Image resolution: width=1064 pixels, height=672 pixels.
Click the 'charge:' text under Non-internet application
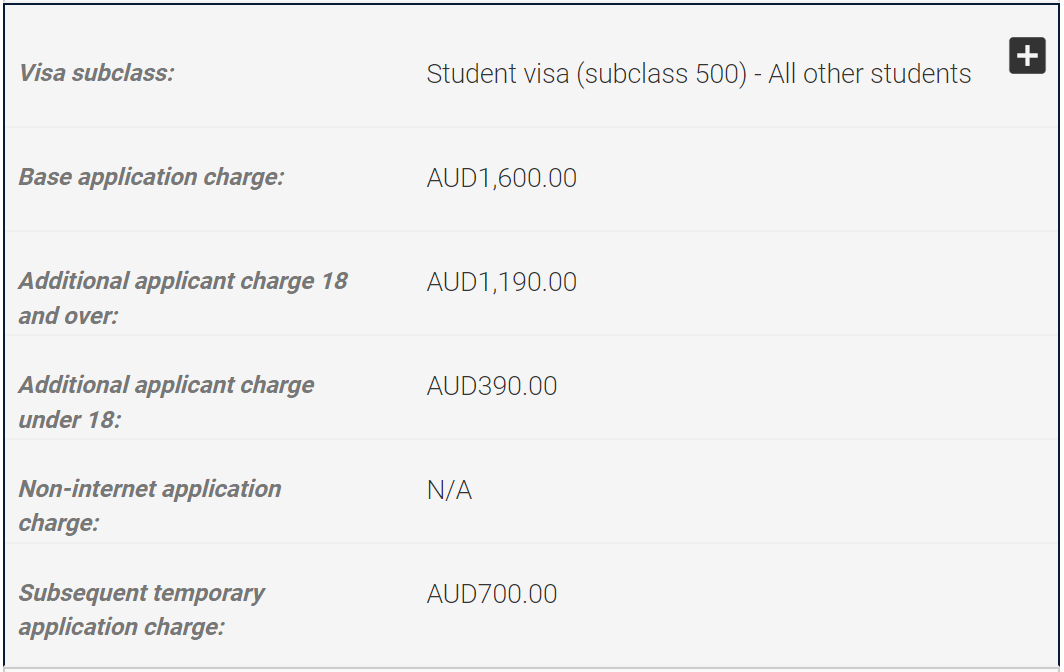pos(59,523)
